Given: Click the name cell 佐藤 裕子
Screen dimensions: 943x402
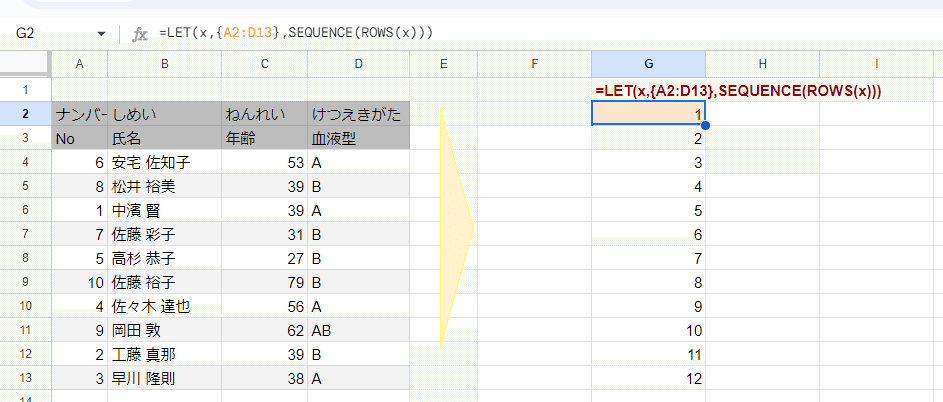Looking at the screenshot, I should (x=165, y=282).
